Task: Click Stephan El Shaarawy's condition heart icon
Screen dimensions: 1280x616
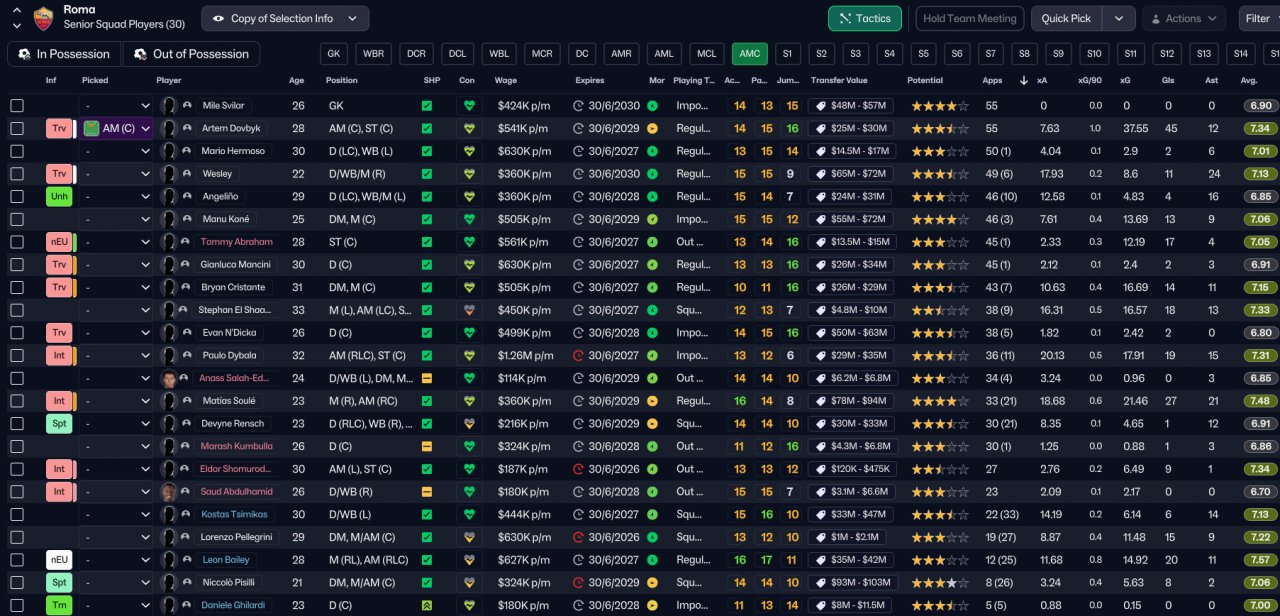Action: pyautogui.click(x=467, y=310)
